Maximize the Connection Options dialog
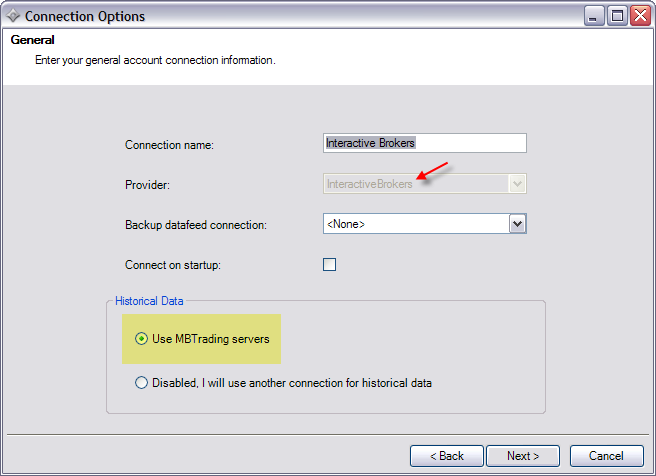The image size is (656, 476). point(618,16)
